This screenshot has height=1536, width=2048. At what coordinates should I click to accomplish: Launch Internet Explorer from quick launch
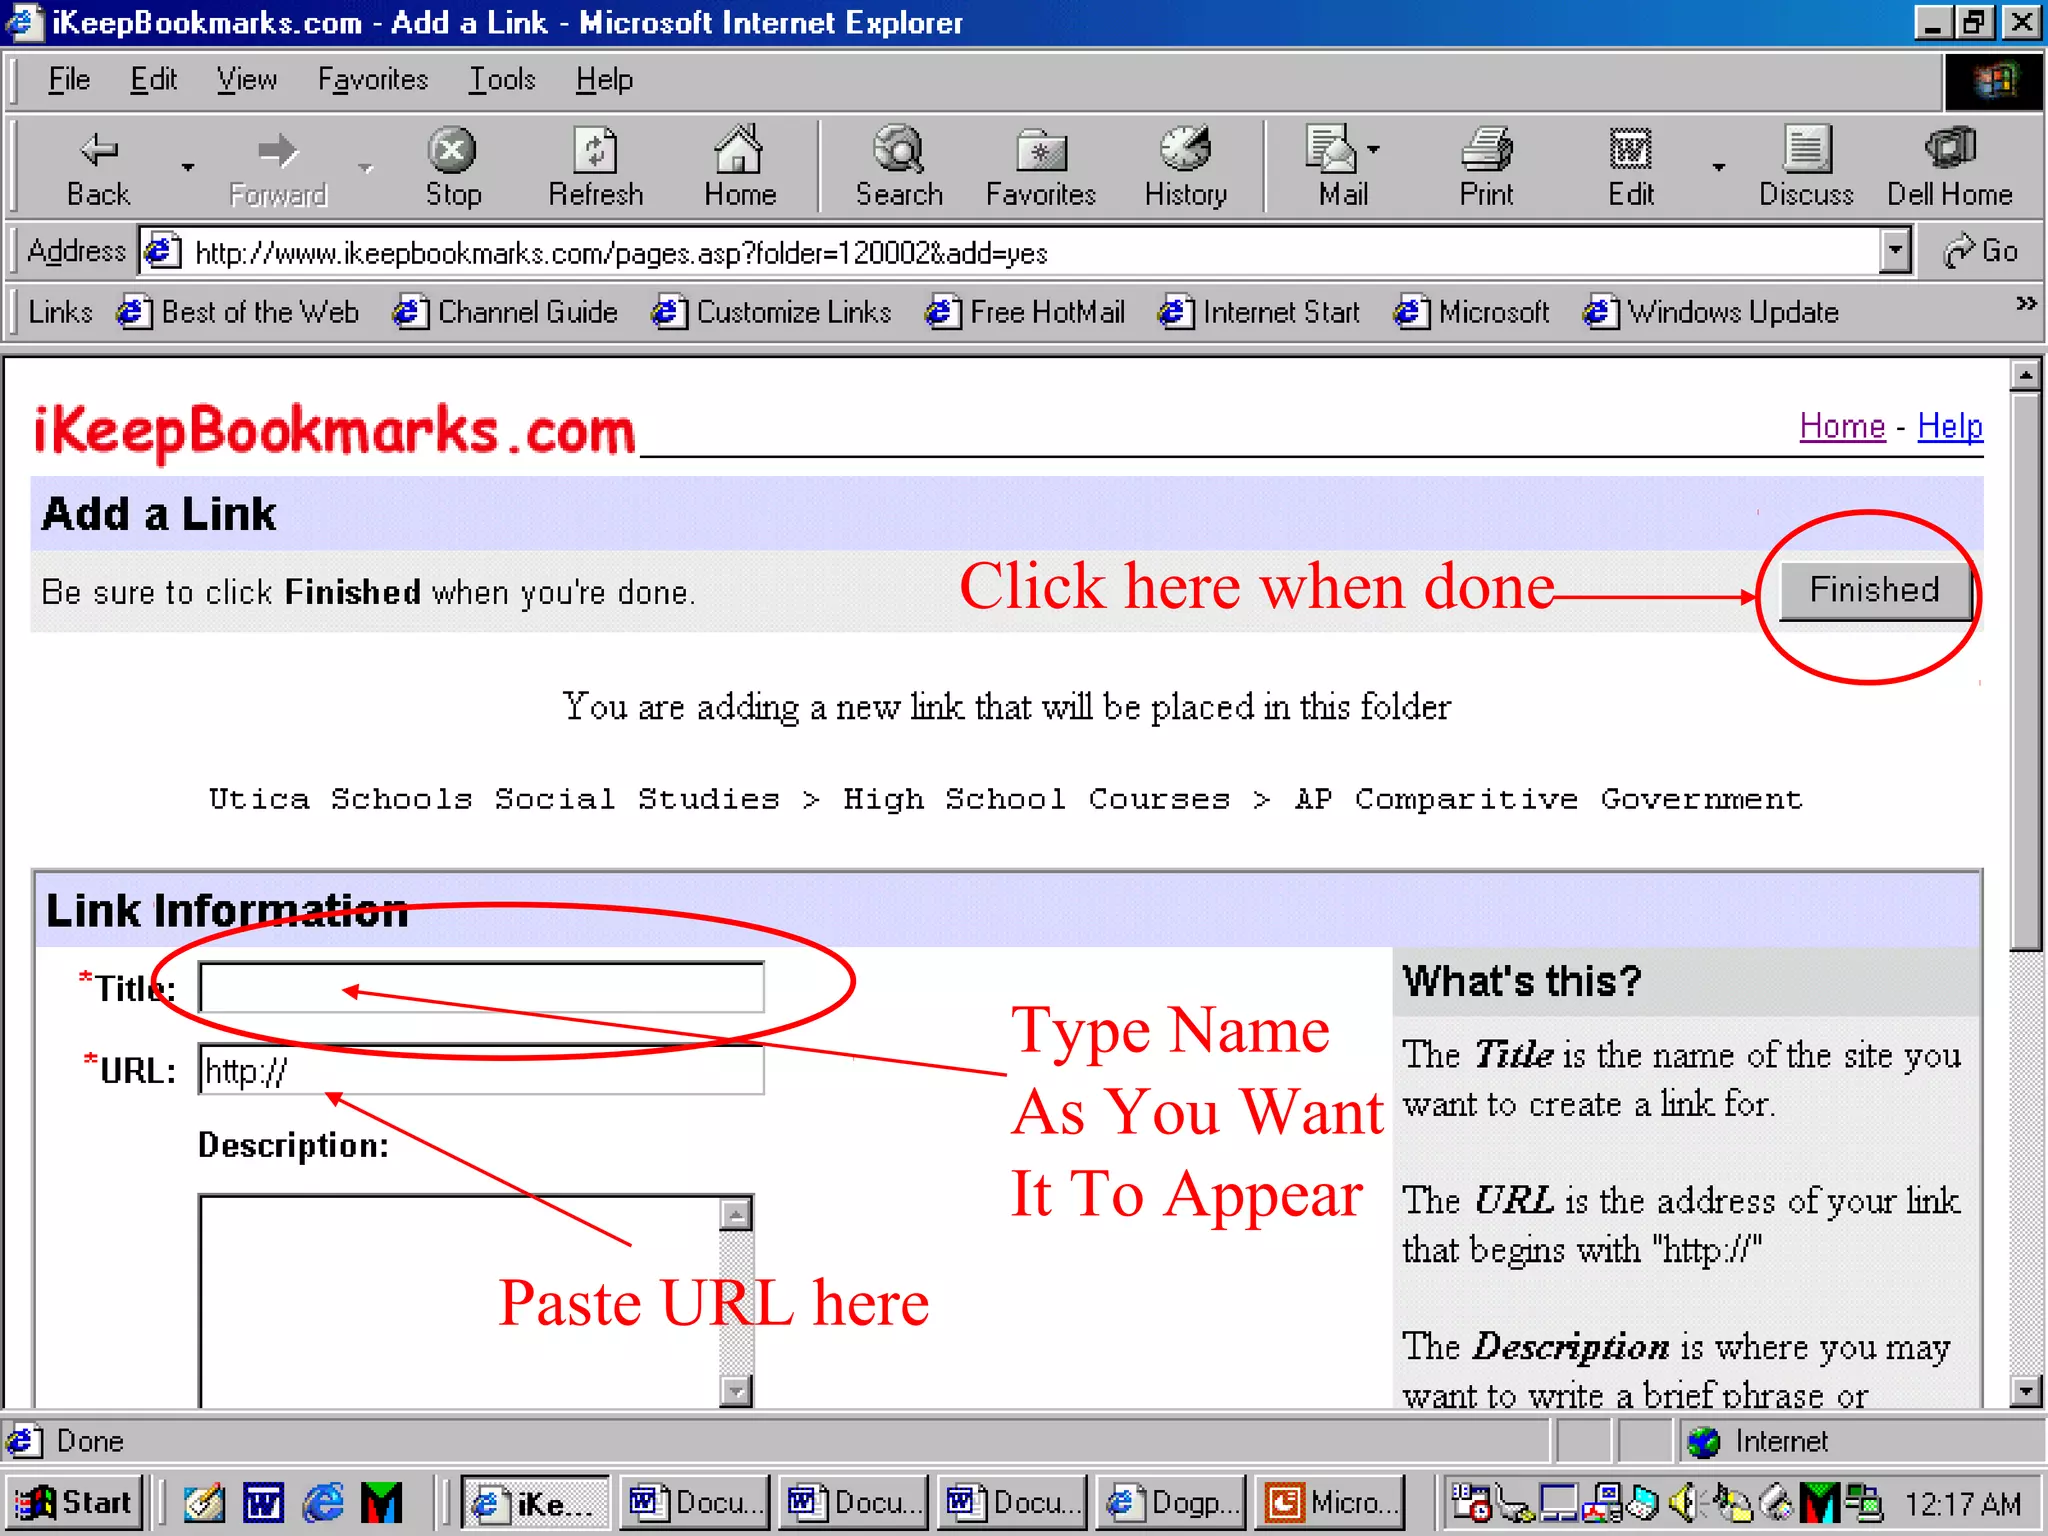tap(323, 1502)
